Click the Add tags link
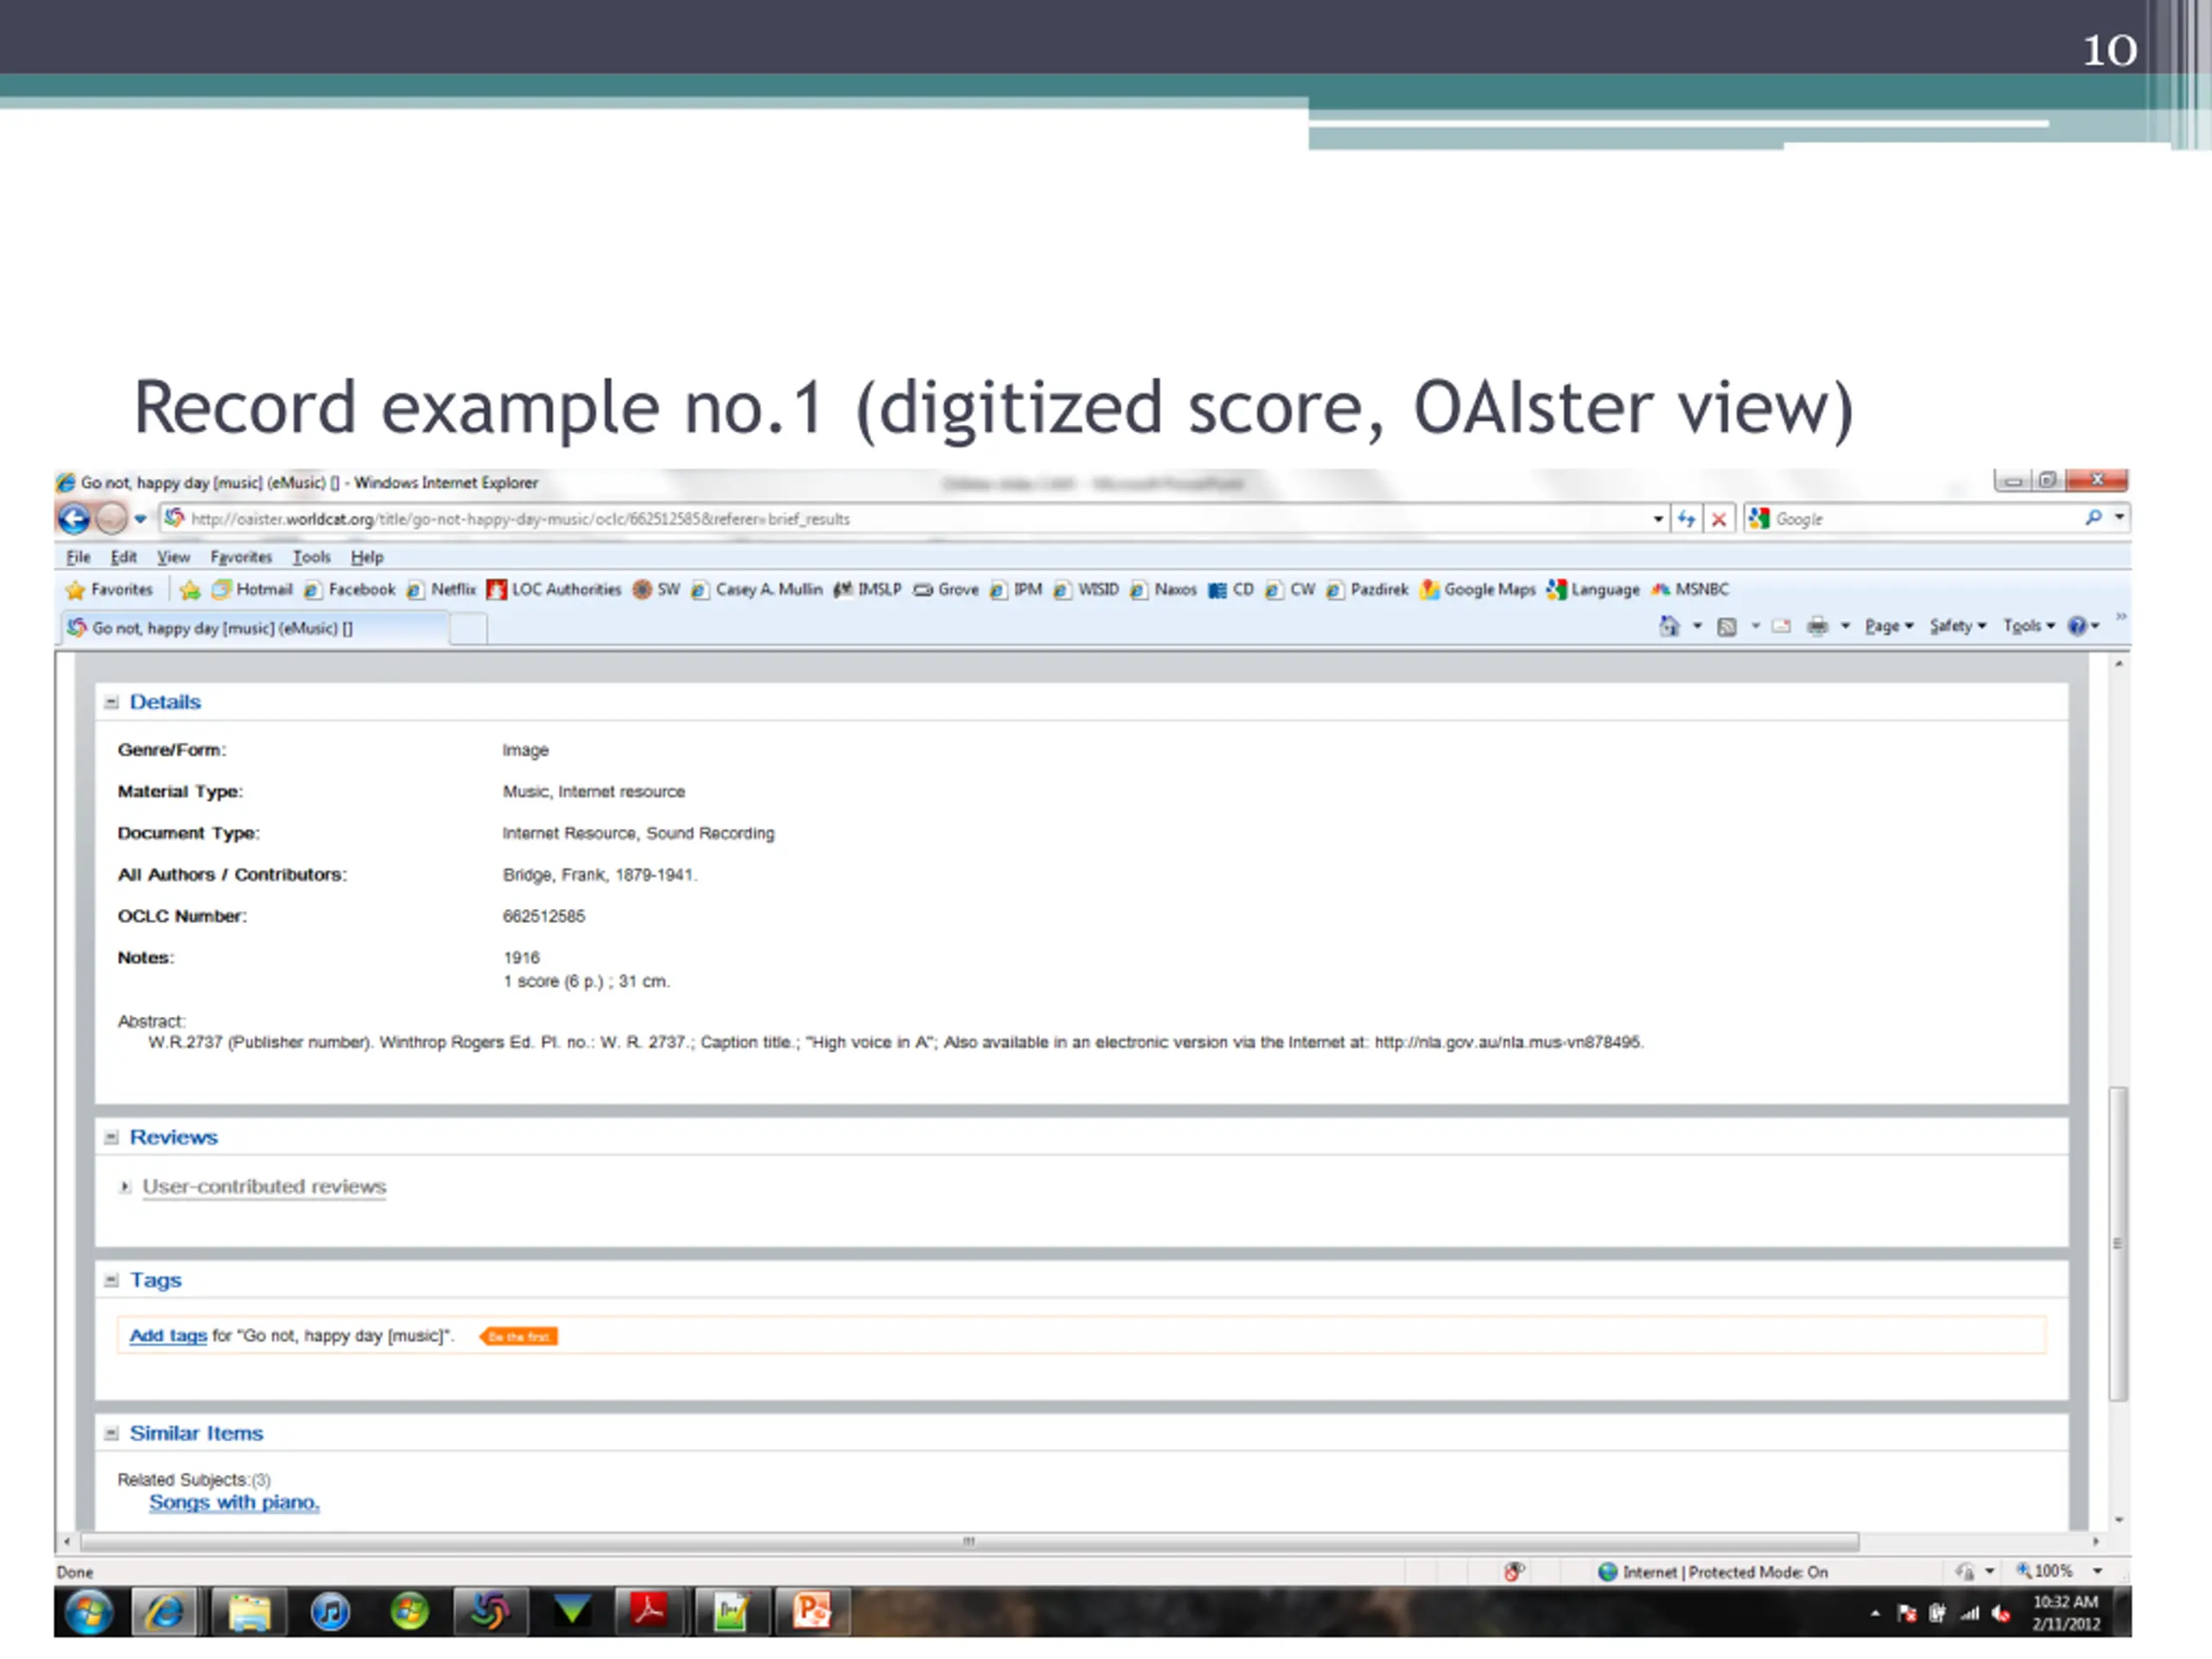The height and width of the screenshot is (1659, 2212). pyautogui.click(x=168, y=1335)
